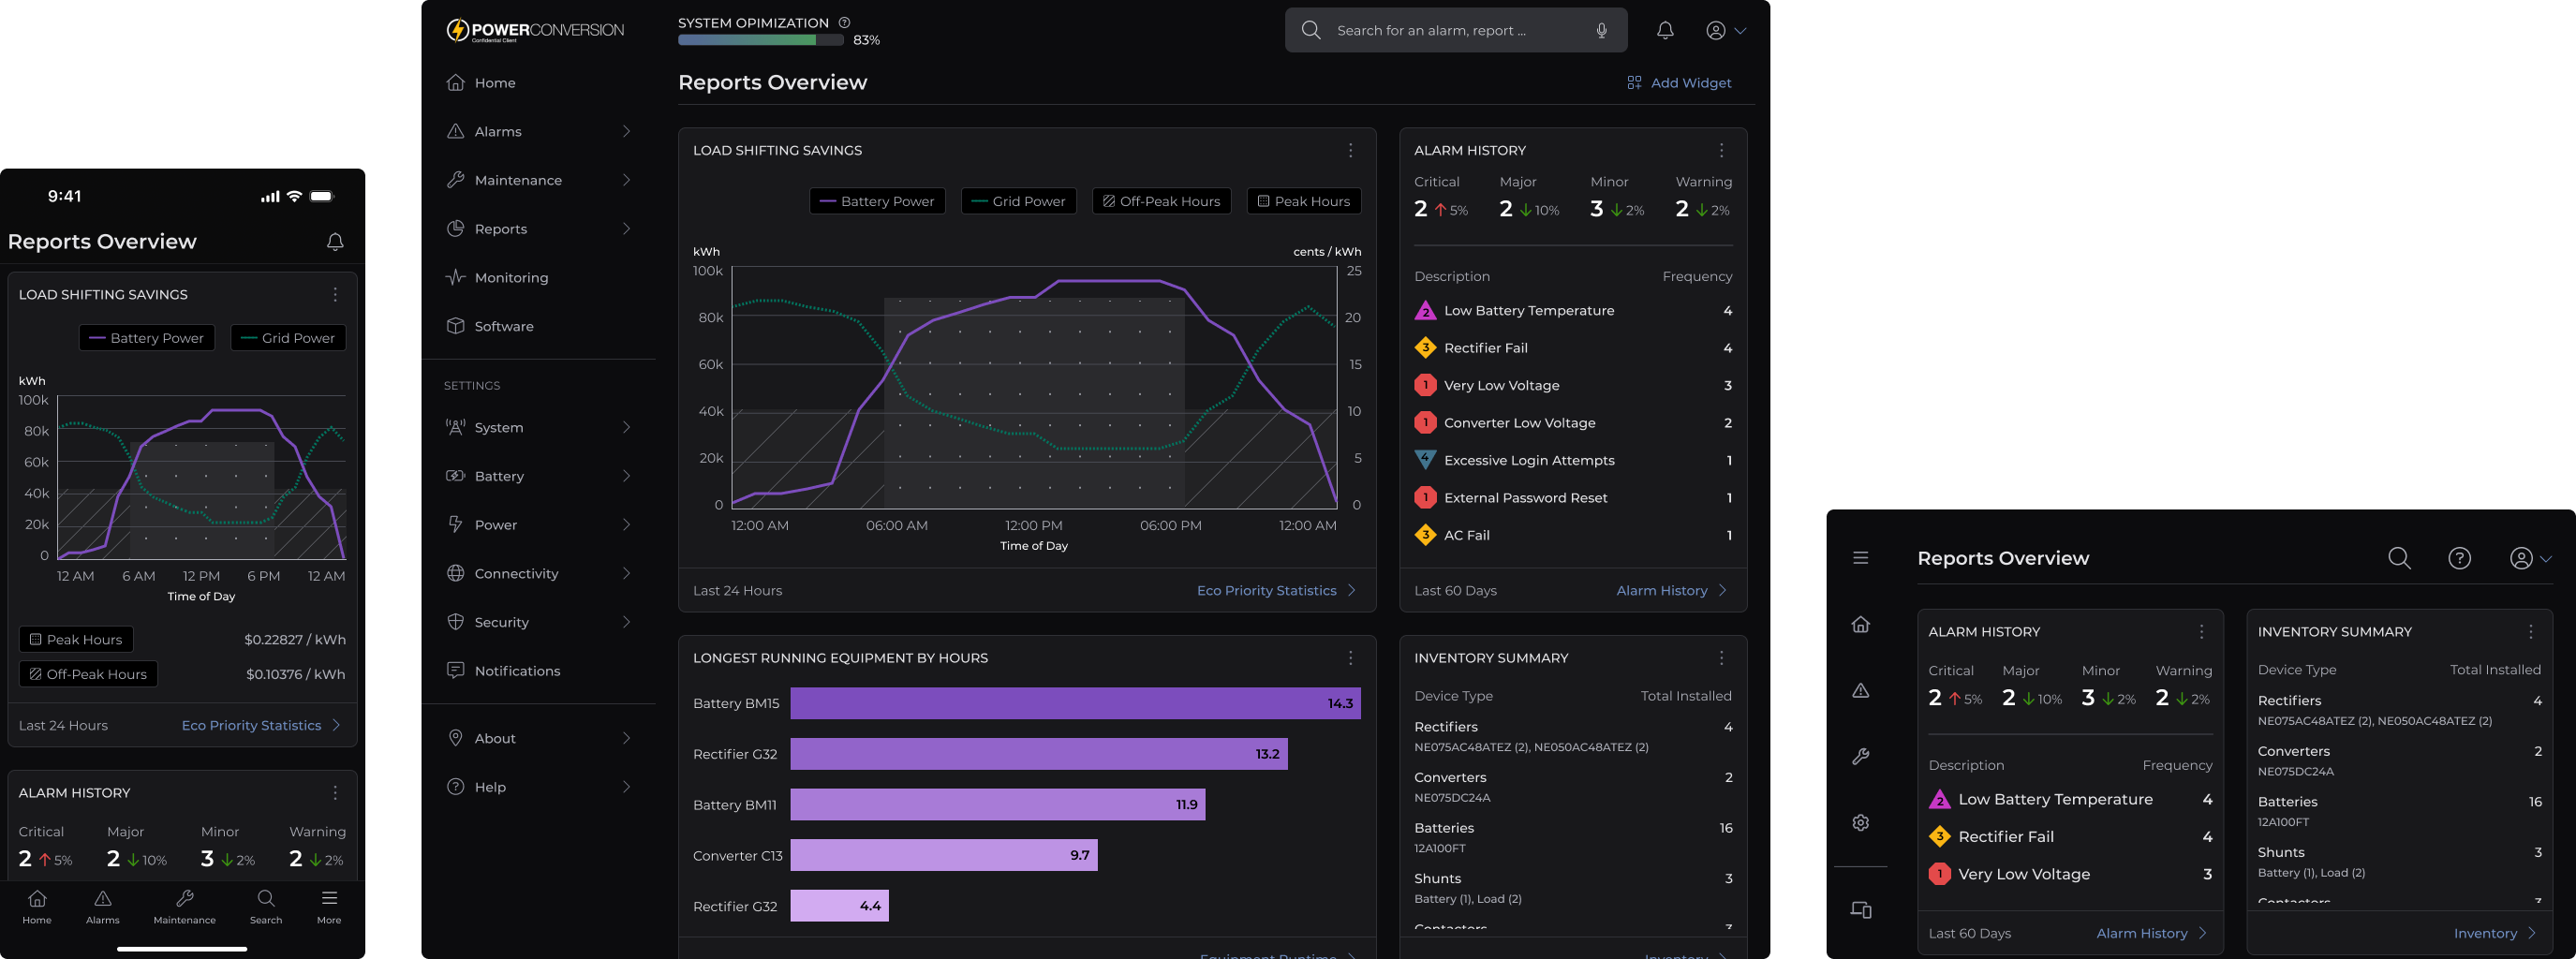Open the user account menu in desktop header
This screenshot has height=959, width=2576.
tap(1726, 30)
